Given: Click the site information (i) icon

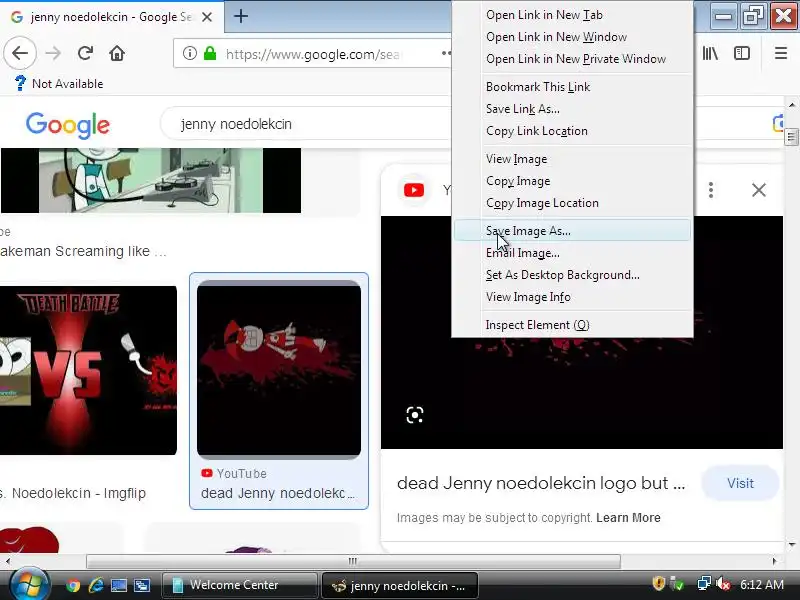Looking at the screenshot, I should 190,53.
